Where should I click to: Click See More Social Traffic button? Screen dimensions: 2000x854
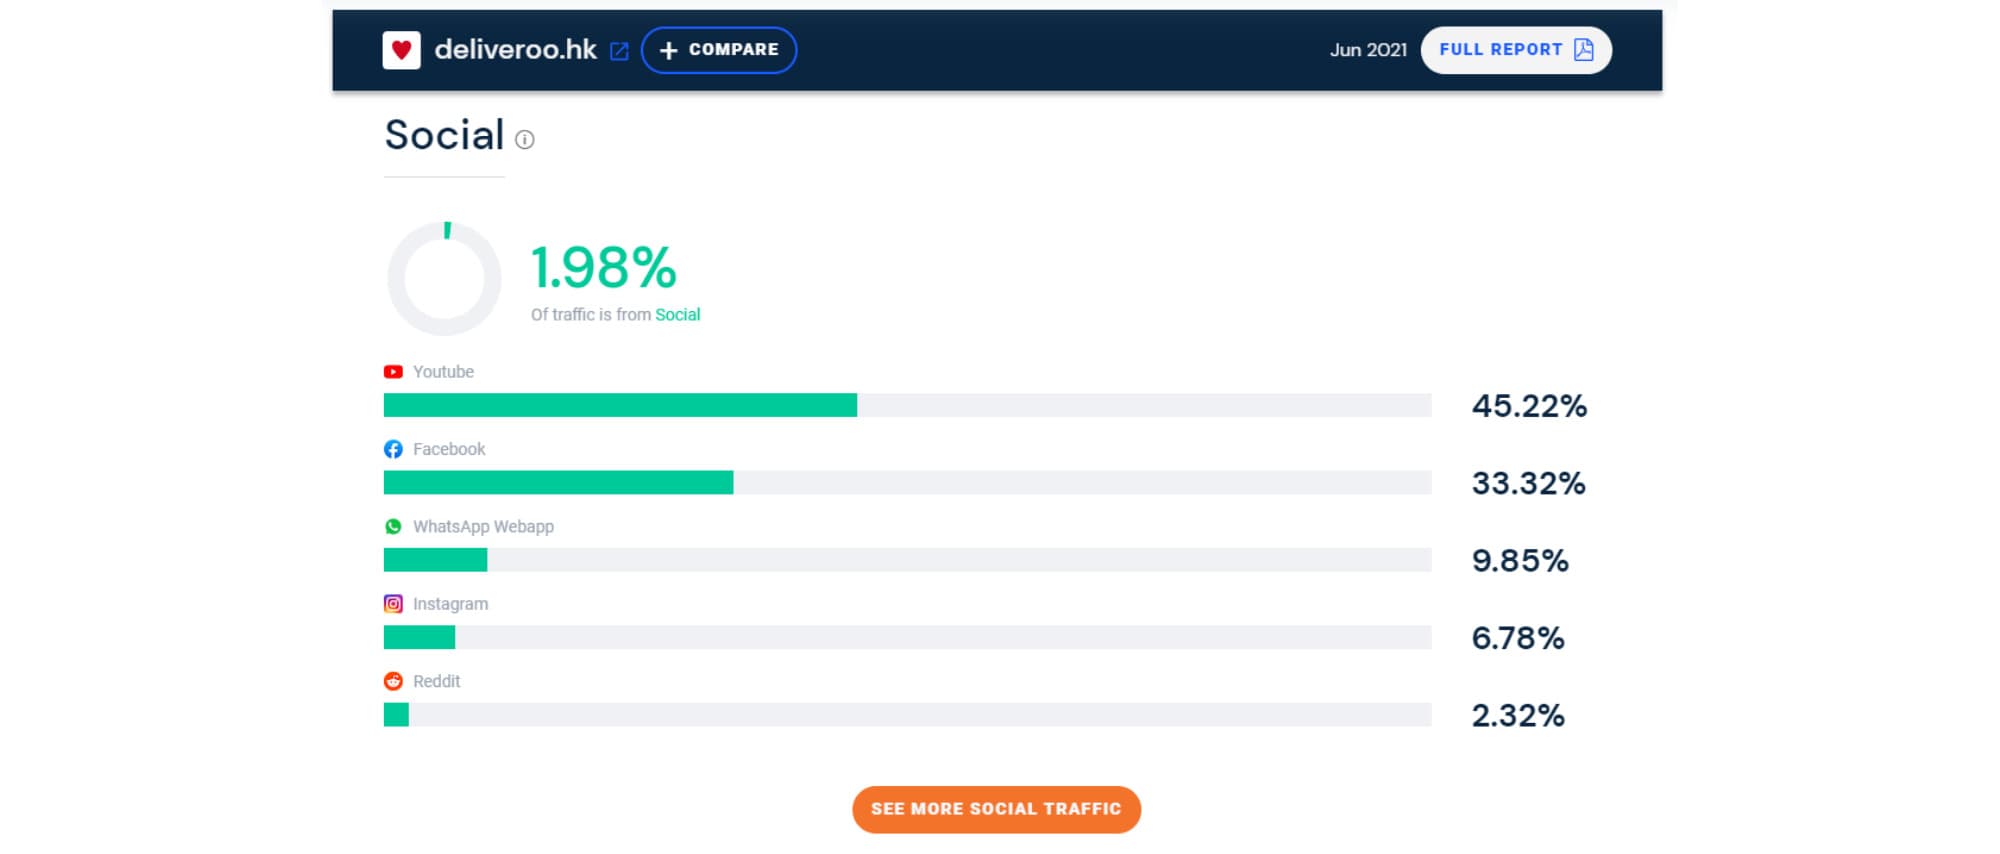point(996,809)
